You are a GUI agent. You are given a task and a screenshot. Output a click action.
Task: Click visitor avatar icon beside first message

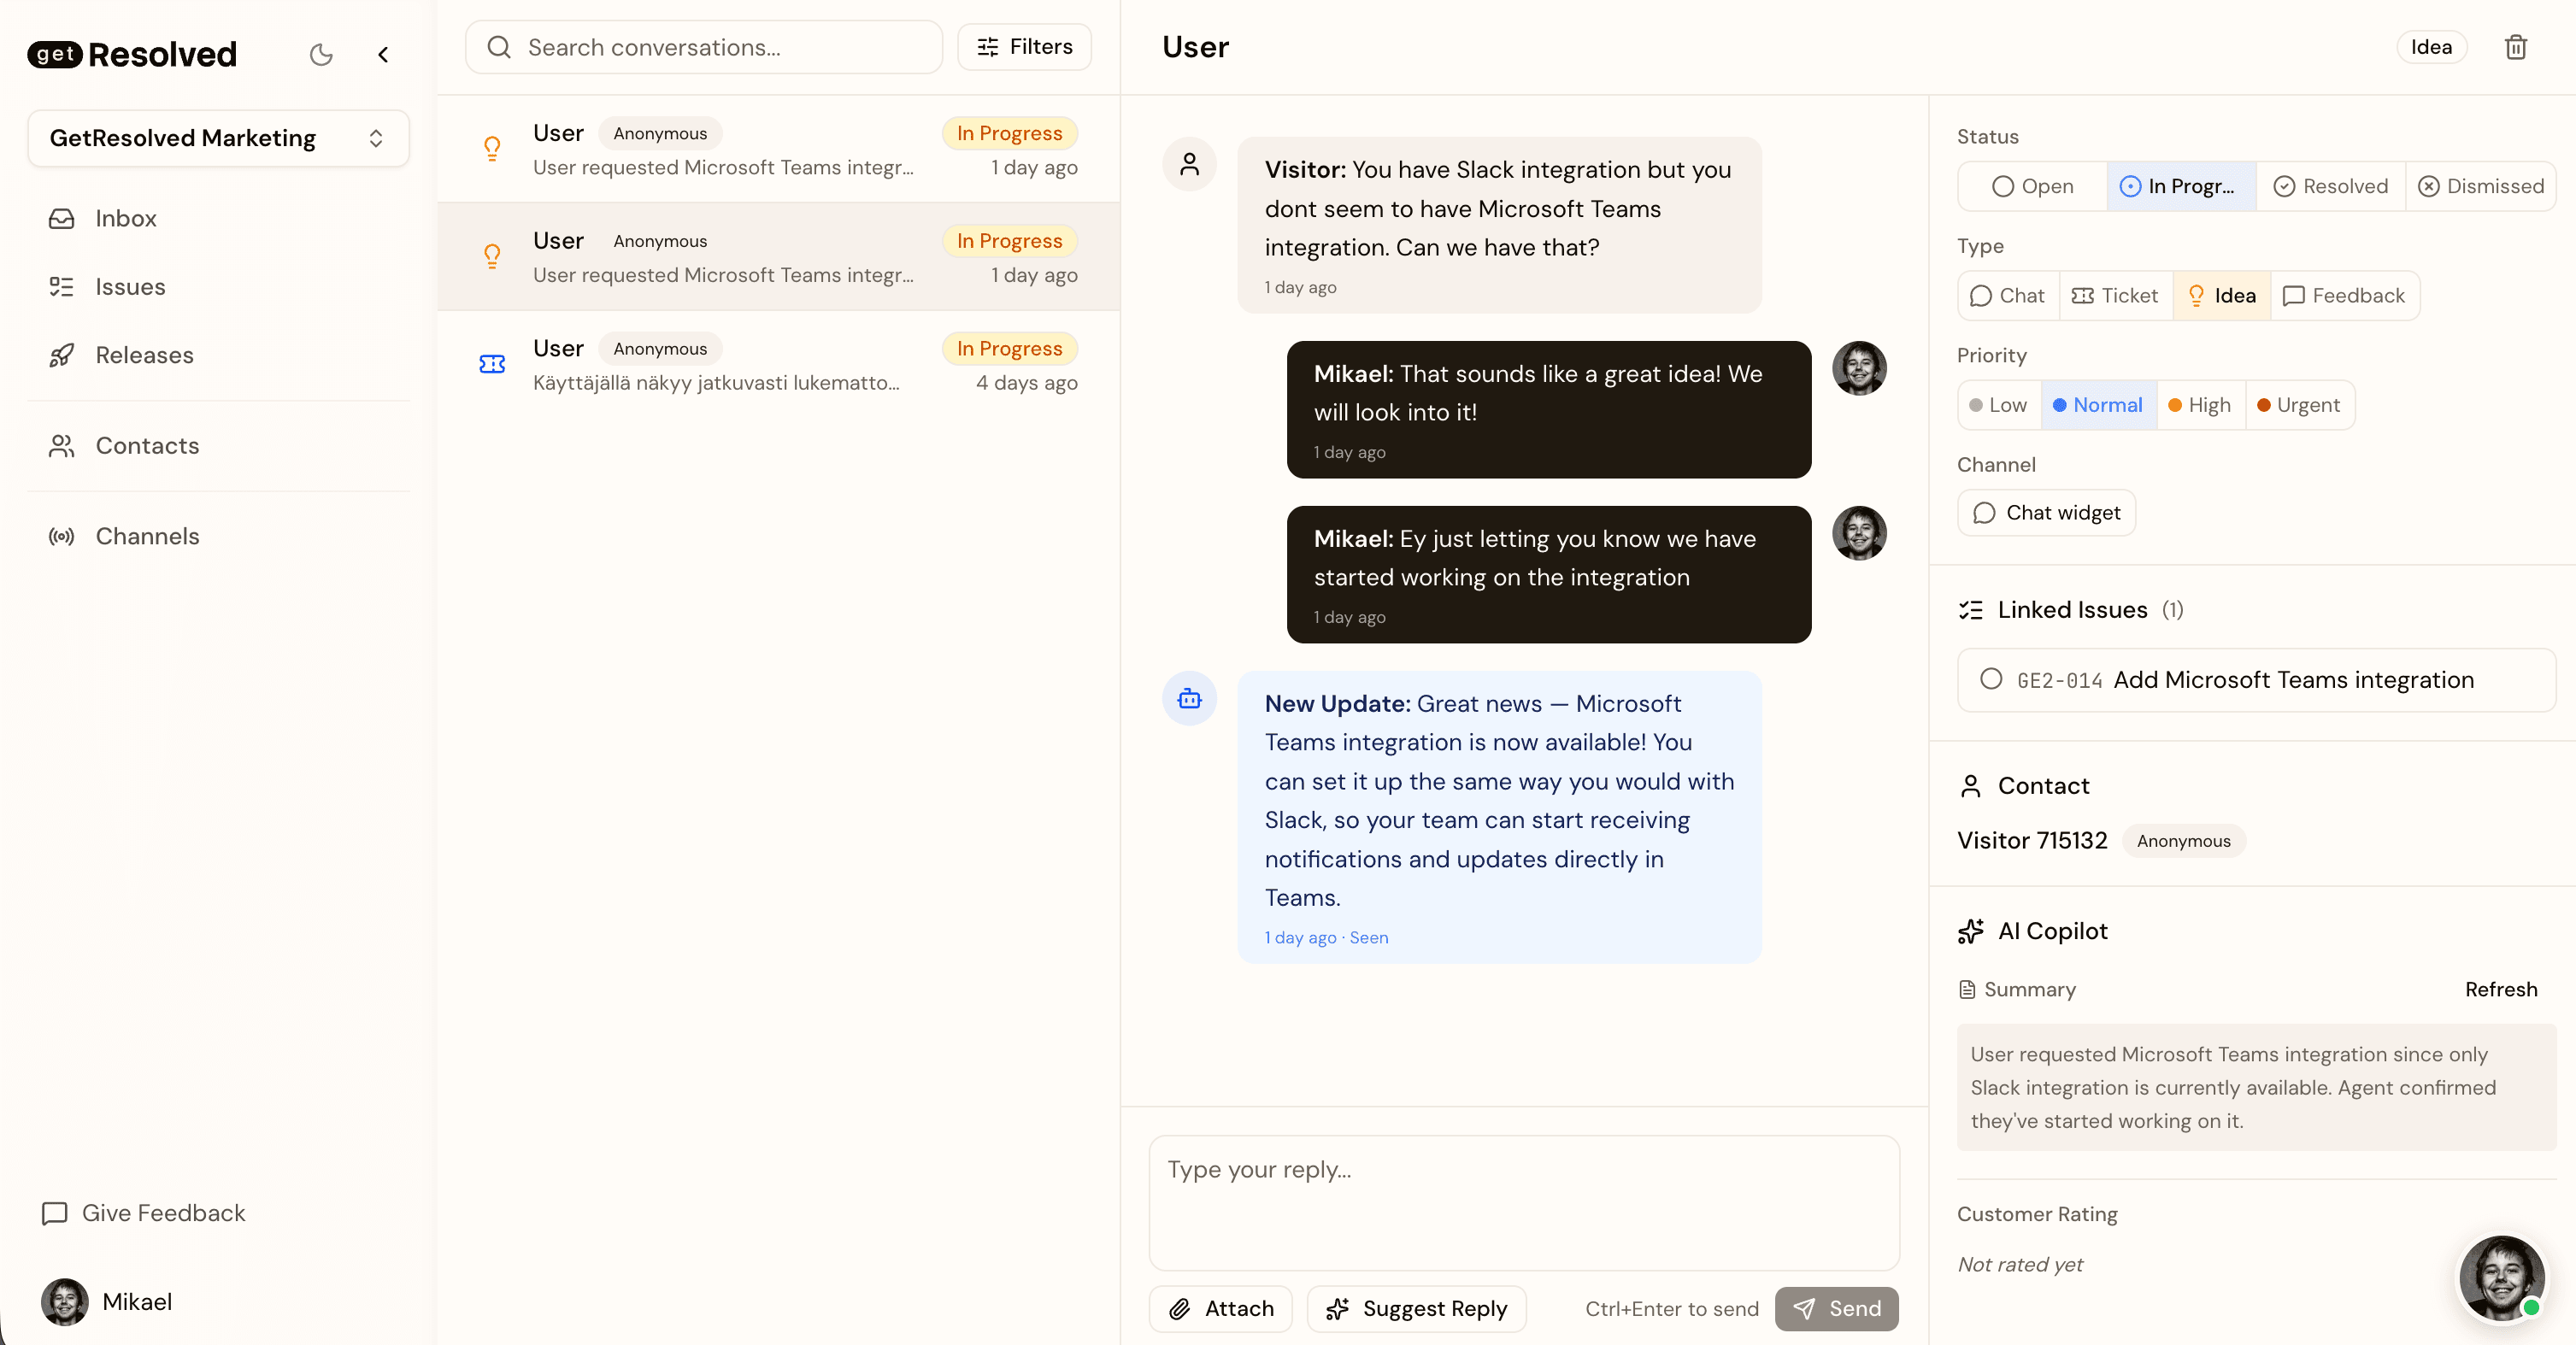(1189, 164)
